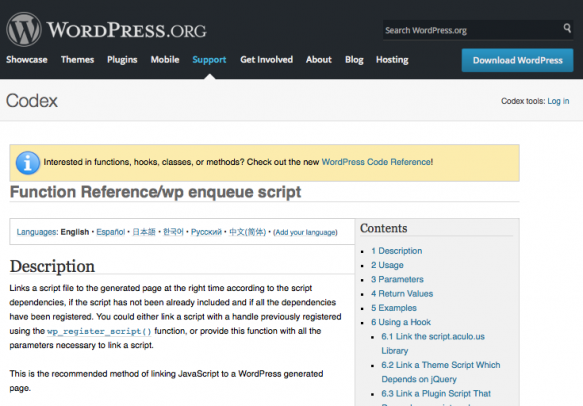Open the WordPress Code Reference link

[377, 162]
